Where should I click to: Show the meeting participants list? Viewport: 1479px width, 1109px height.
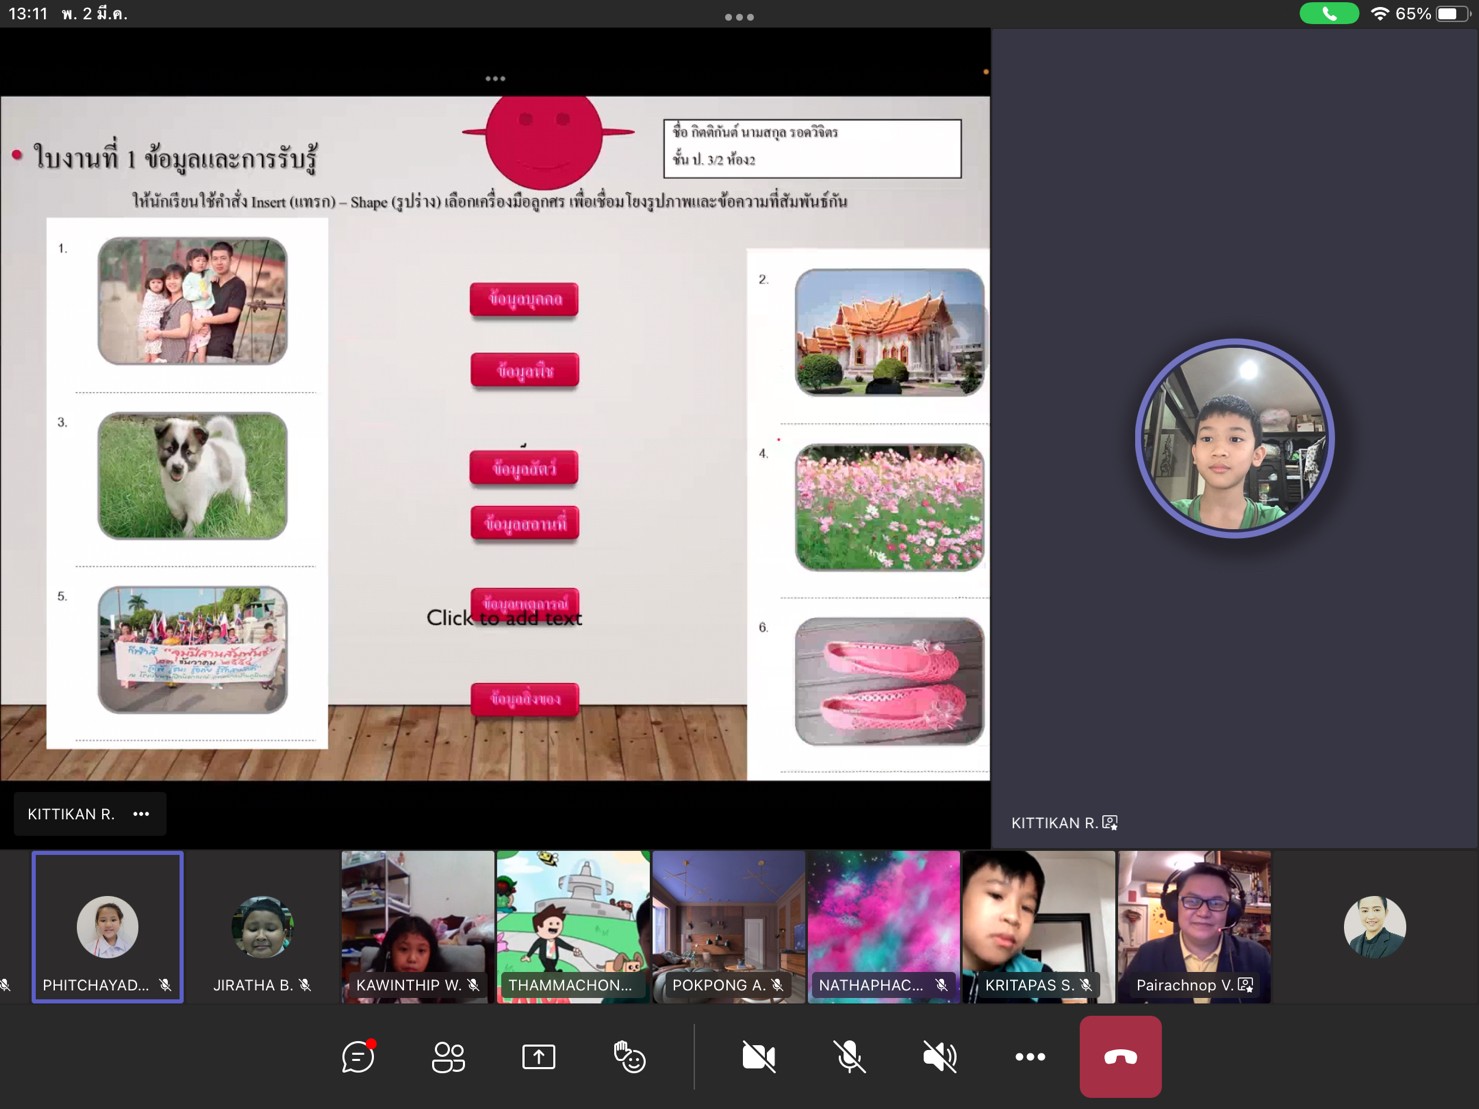(x=448, y=1057)
